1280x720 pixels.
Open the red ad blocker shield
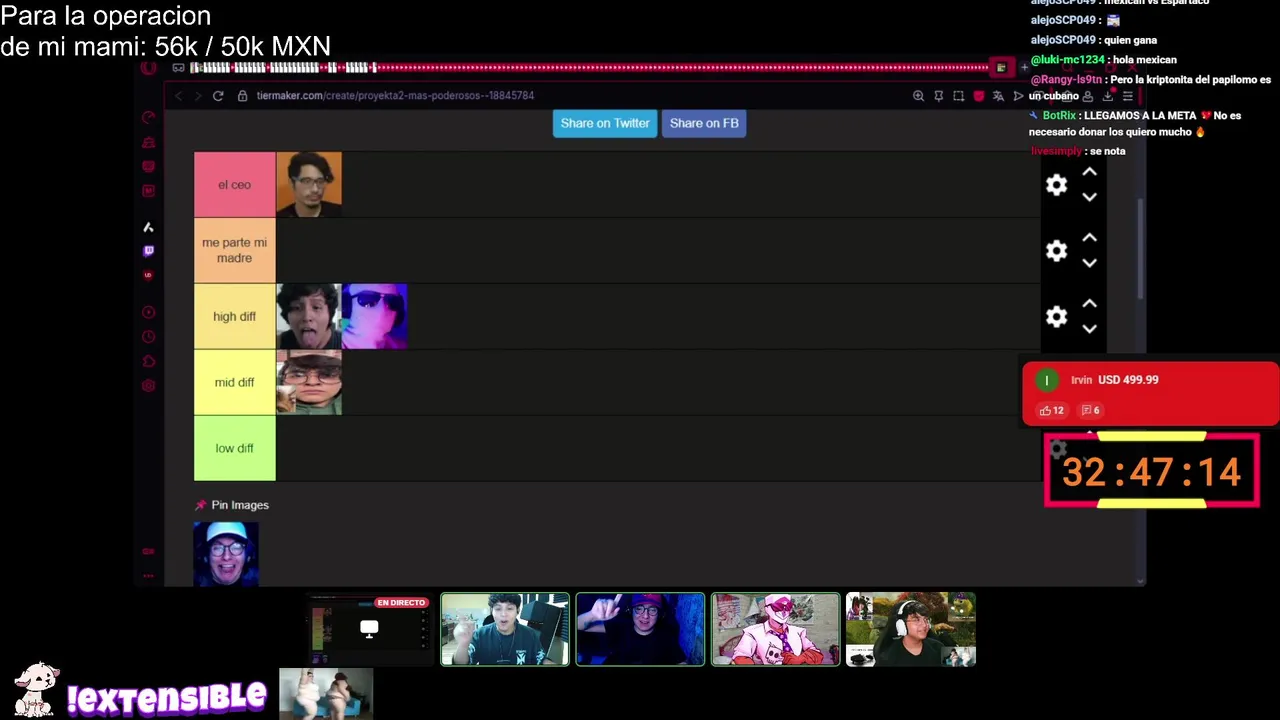coord(978,96)
